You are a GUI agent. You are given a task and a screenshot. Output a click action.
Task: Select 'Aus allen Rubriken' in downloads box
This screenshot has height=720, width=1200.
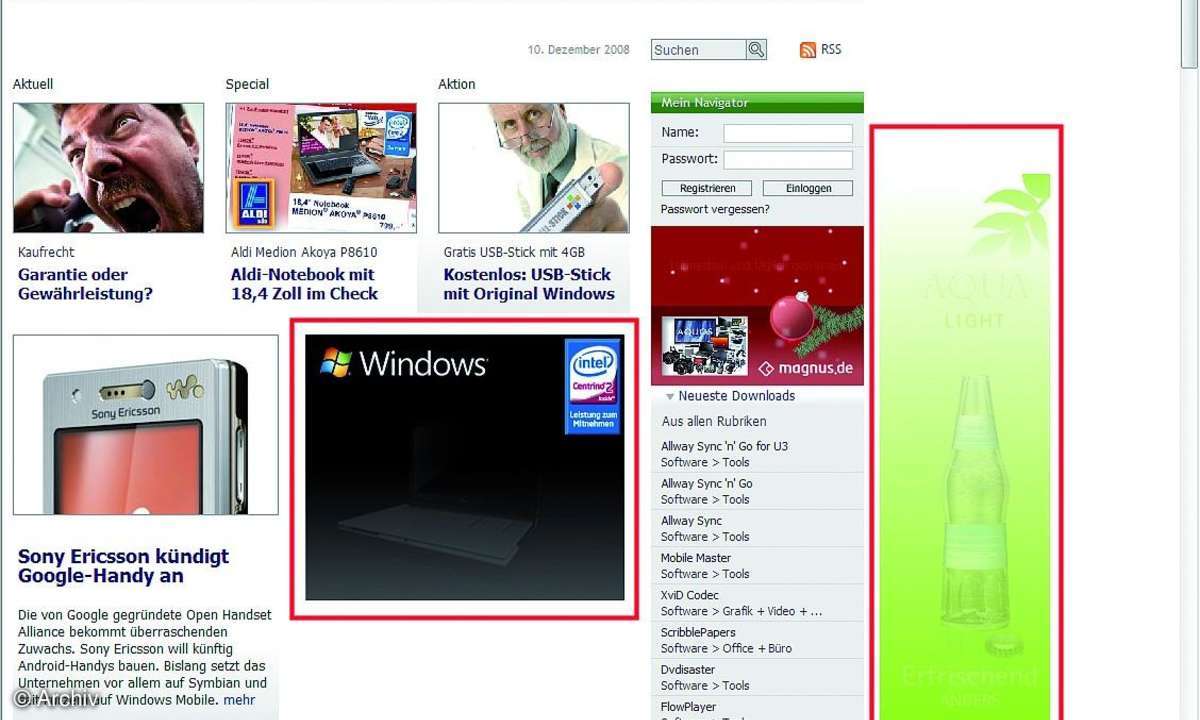pos(714,421)
